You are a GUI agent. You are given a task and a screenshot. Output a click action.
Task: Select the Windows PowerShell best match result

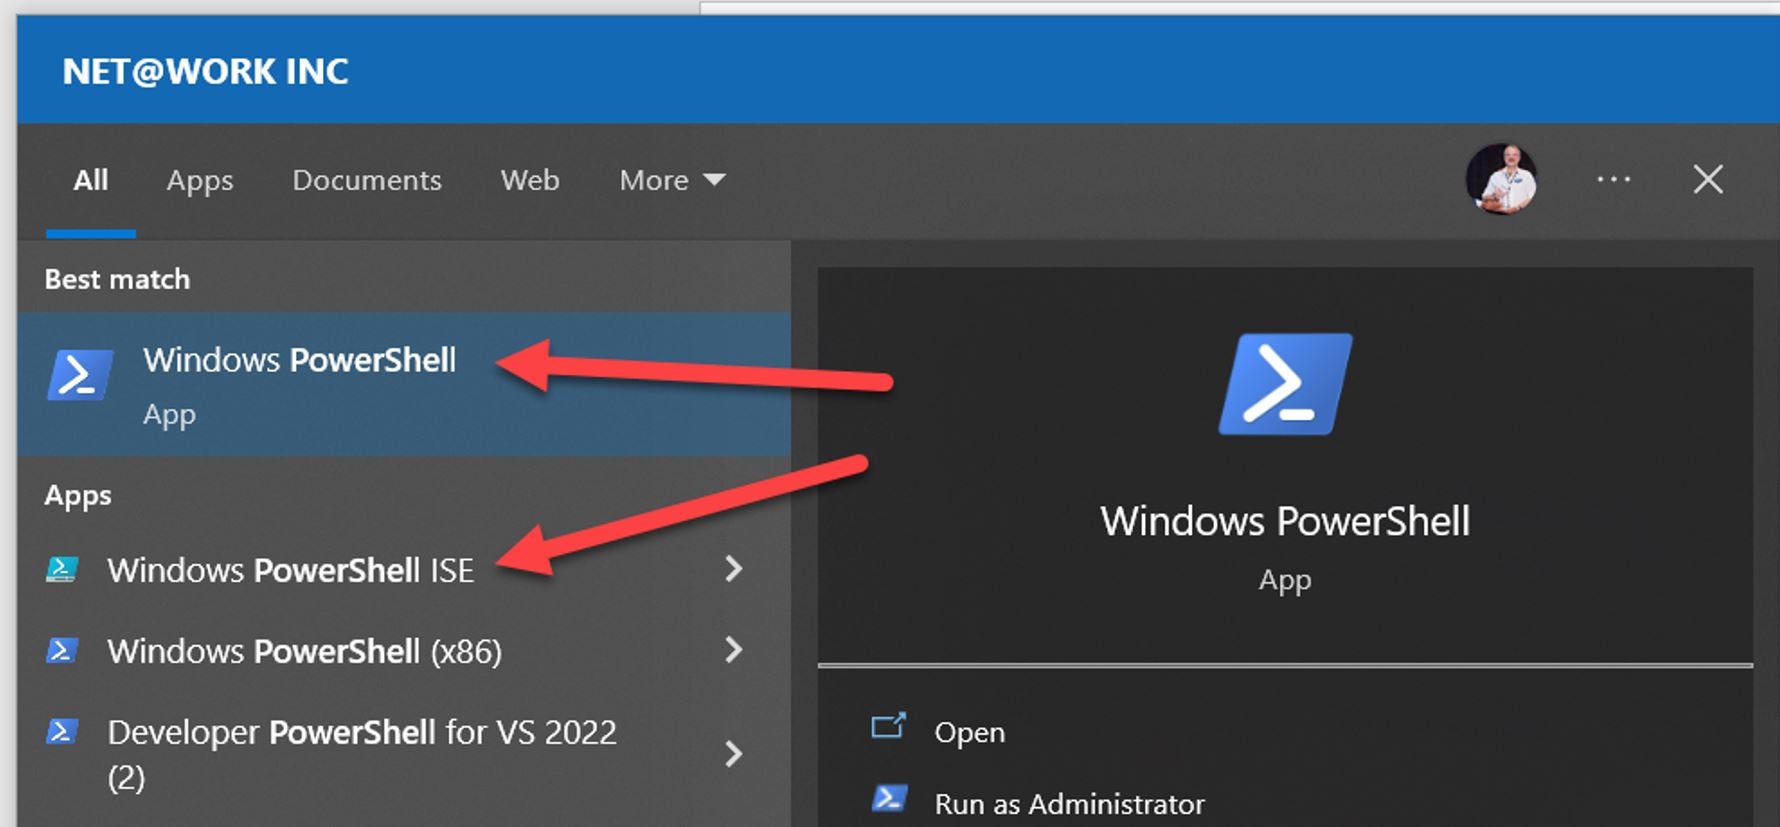(x=404, y=384)
